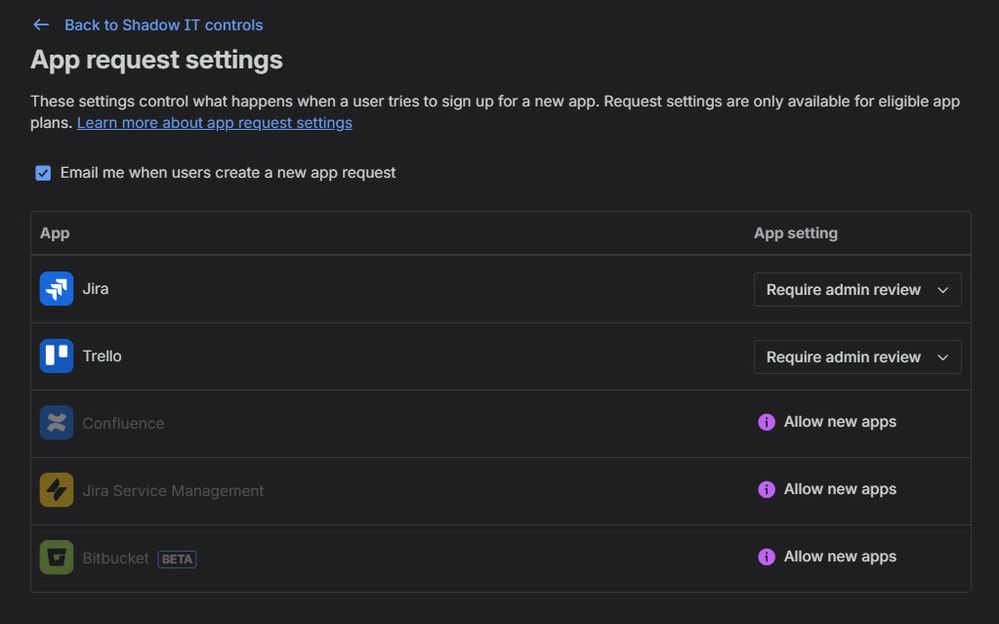The height and width of the screenshot is (624, 999).
Task: Click the Jira app icon
Action: pyautogui.click(x=56, y=289)
